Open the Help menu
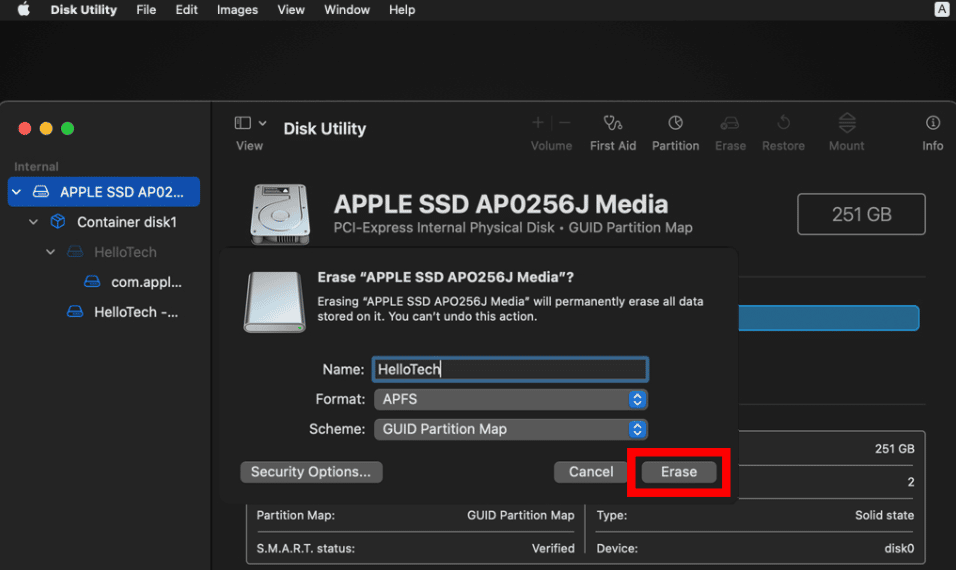This screenshot has height=570, width=956. (x=402, y=10)
